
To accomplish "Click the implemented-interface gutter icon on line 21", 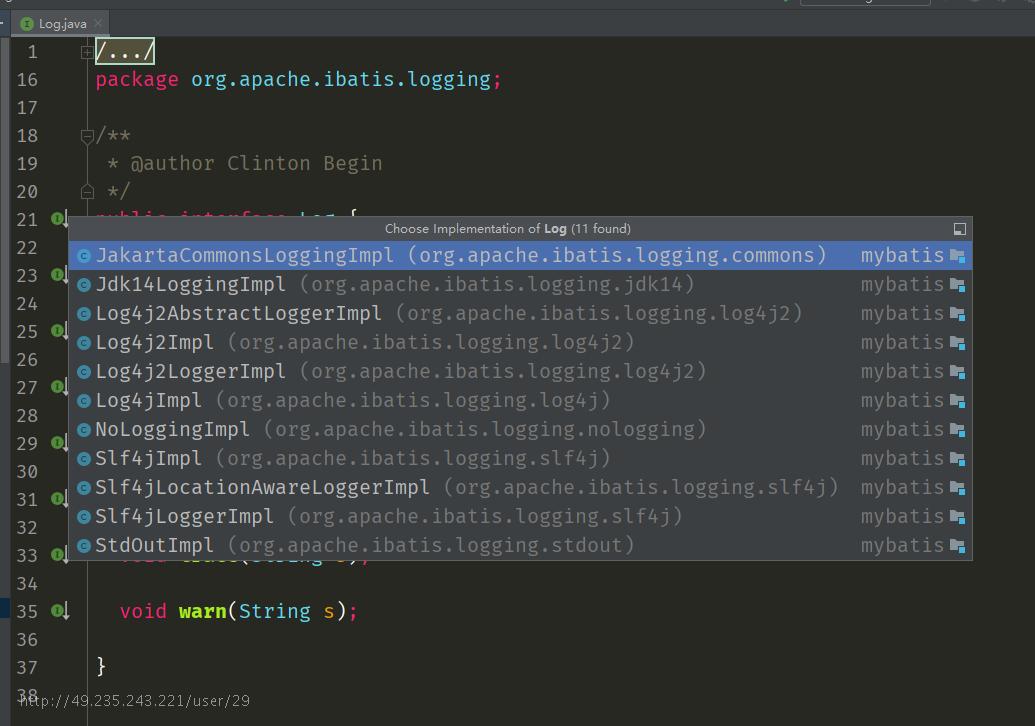I will coord(59,218).
